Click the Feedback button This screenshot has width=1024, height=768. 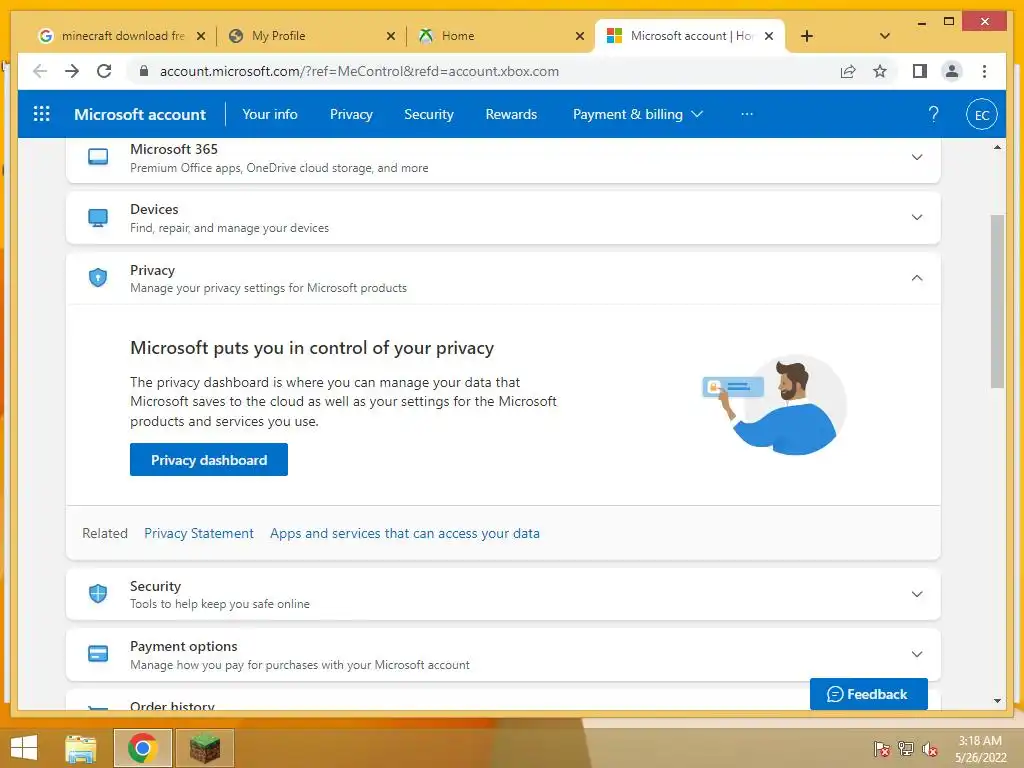869,694
